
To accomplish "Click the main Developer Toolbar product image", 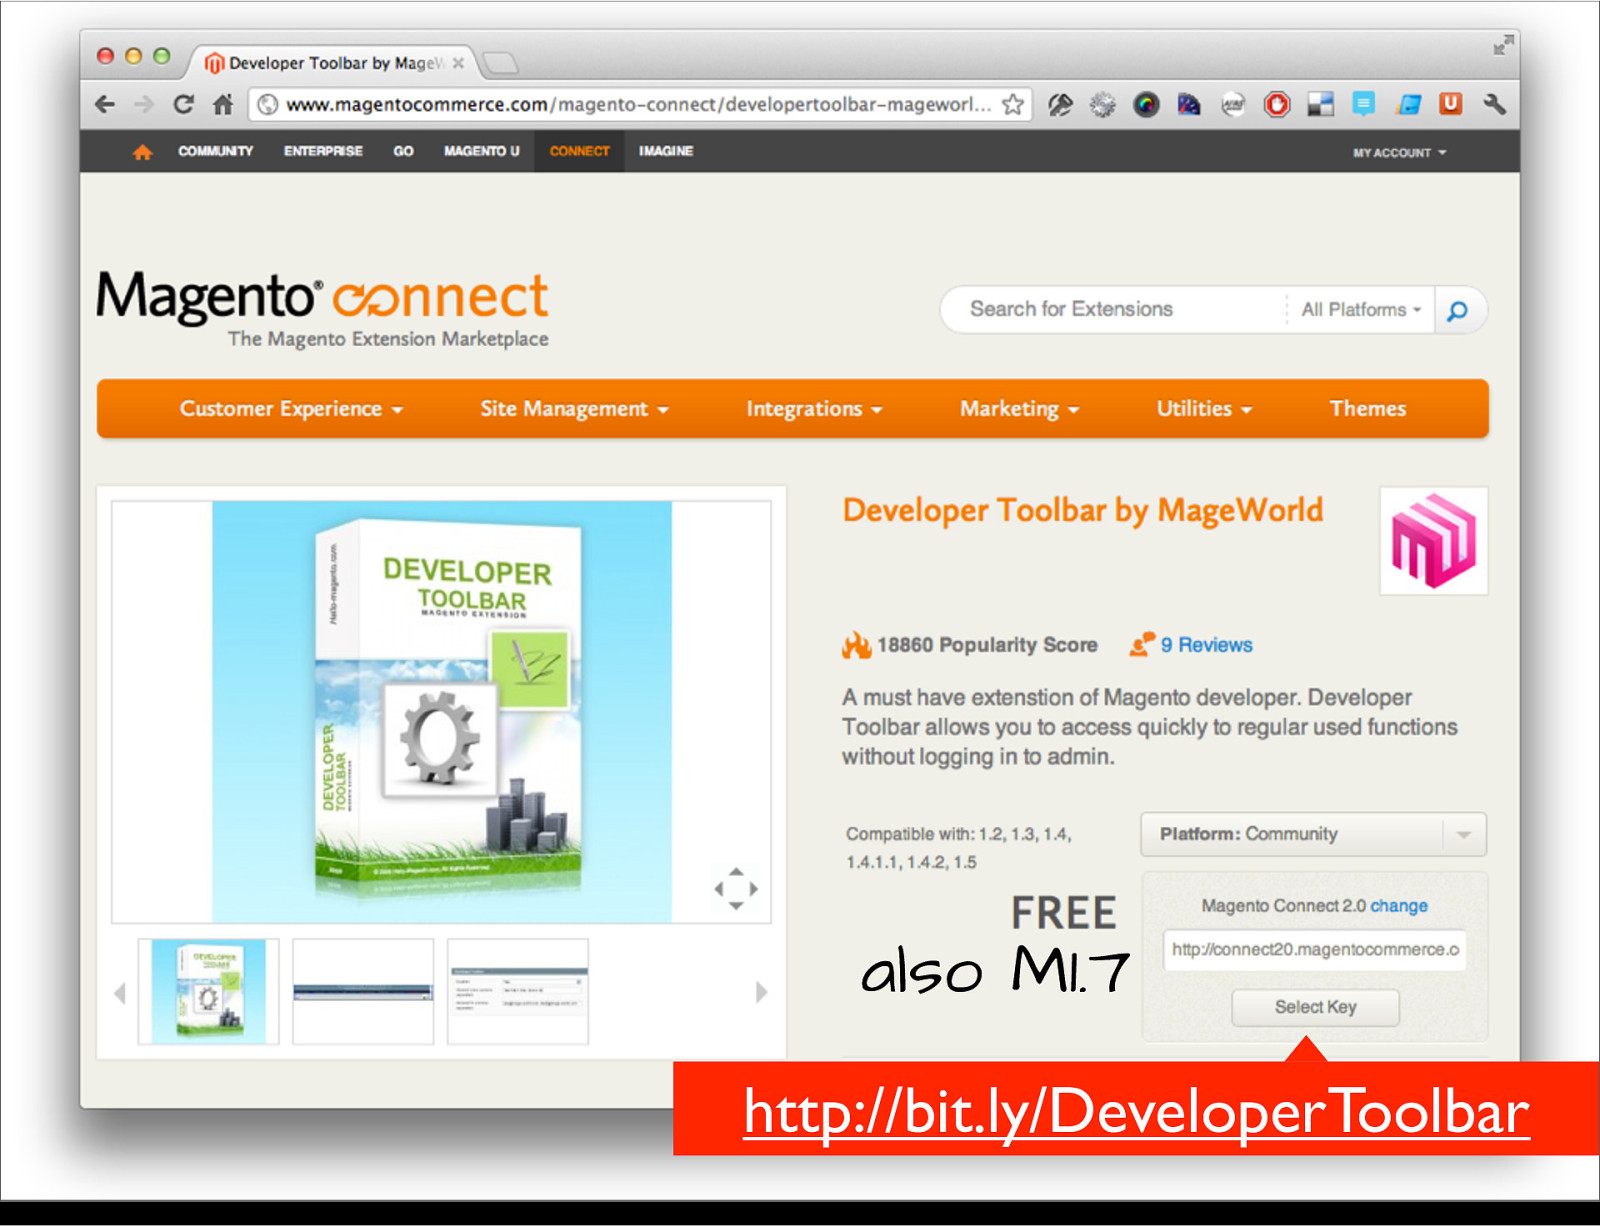I will pyautogui.click(x=441, y=711).
